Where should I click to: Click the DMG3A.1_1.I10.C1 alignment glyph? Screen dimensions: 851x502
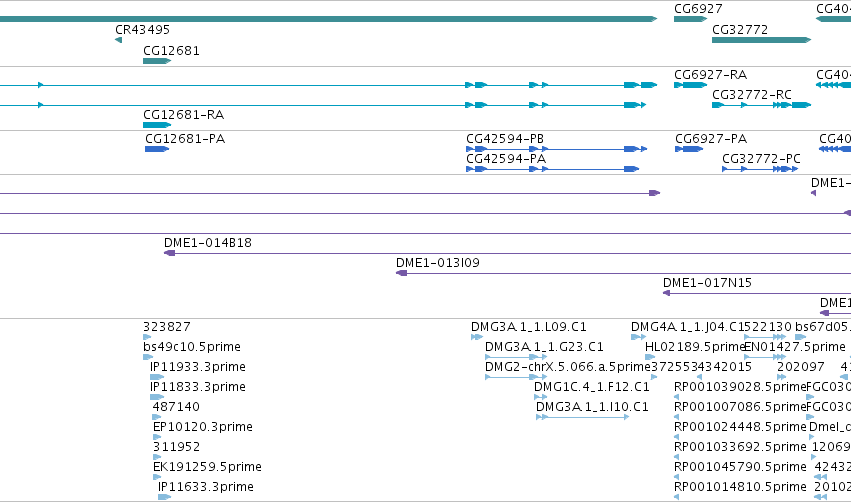coord(582,417)
